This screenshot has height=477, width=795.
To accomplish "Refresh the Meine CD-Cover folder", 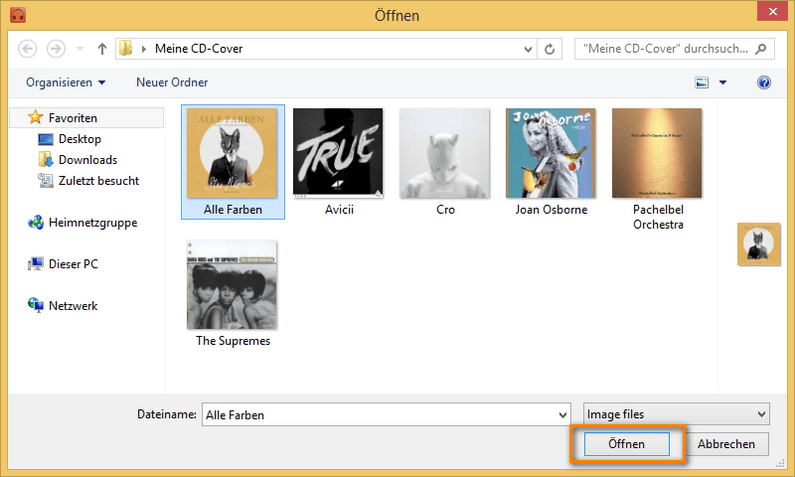I will (550, 49).
